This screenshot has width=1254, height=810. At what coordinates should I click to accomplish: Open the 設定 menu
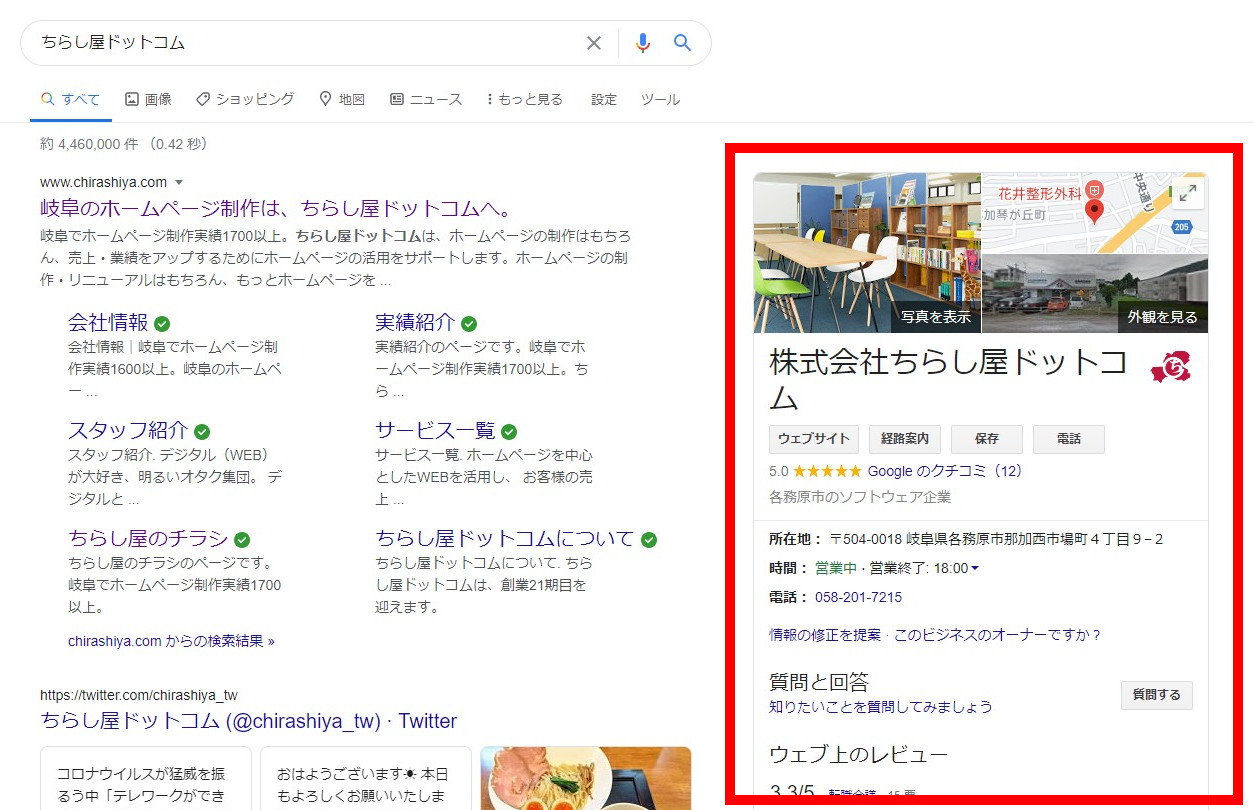[604, 99]
